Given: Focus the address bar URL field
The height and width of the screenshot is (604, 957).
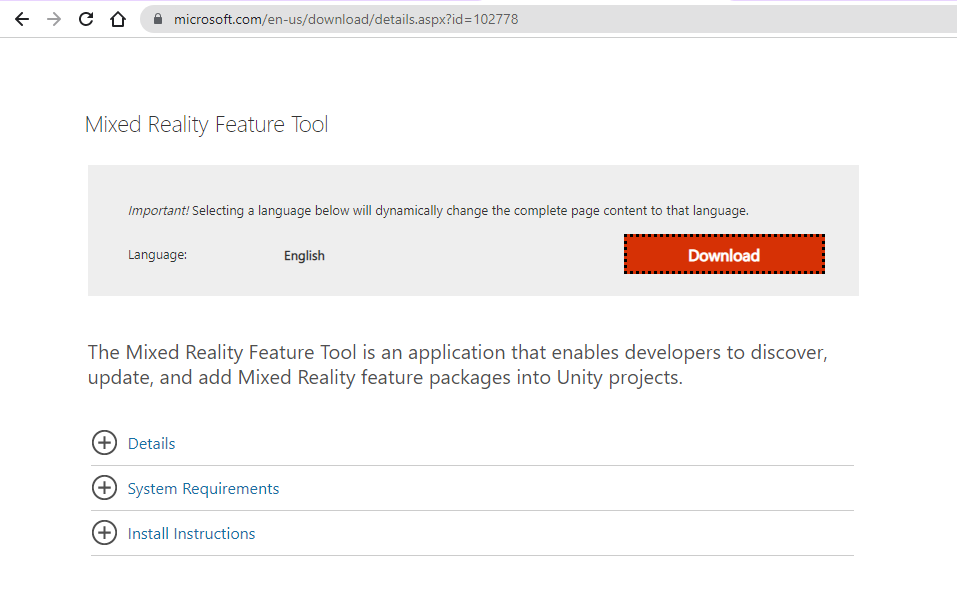Looking at the screenshot, I should [549, 20].
